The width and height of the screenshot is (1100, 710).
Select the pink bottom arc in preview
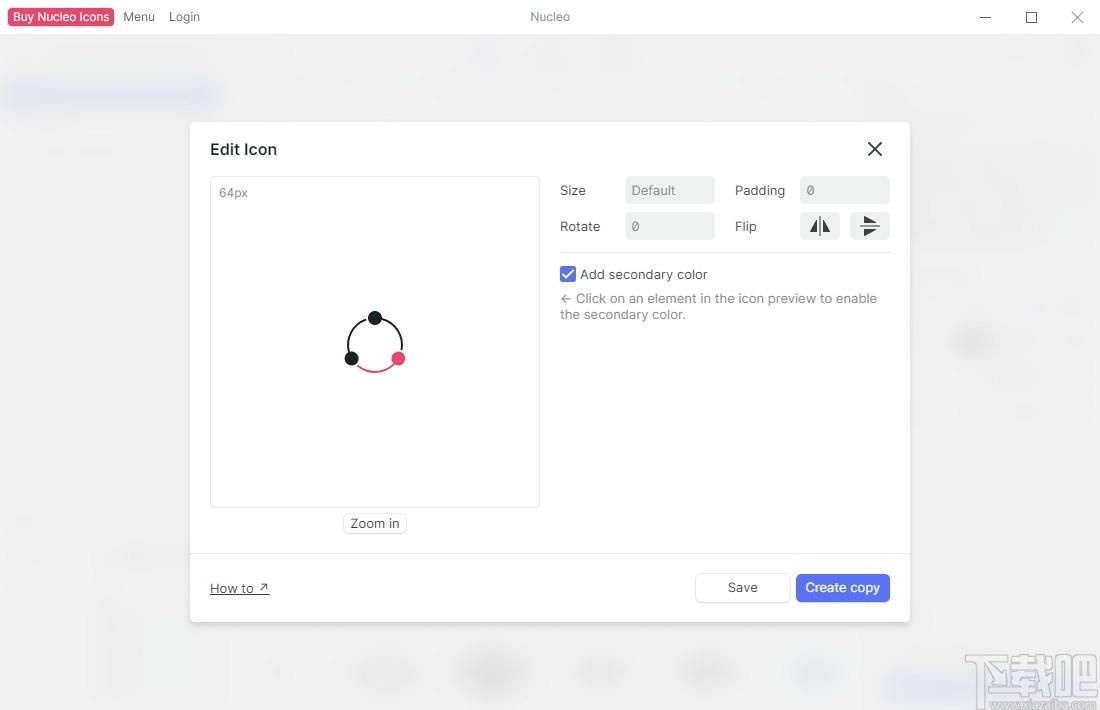coord(375,371)
